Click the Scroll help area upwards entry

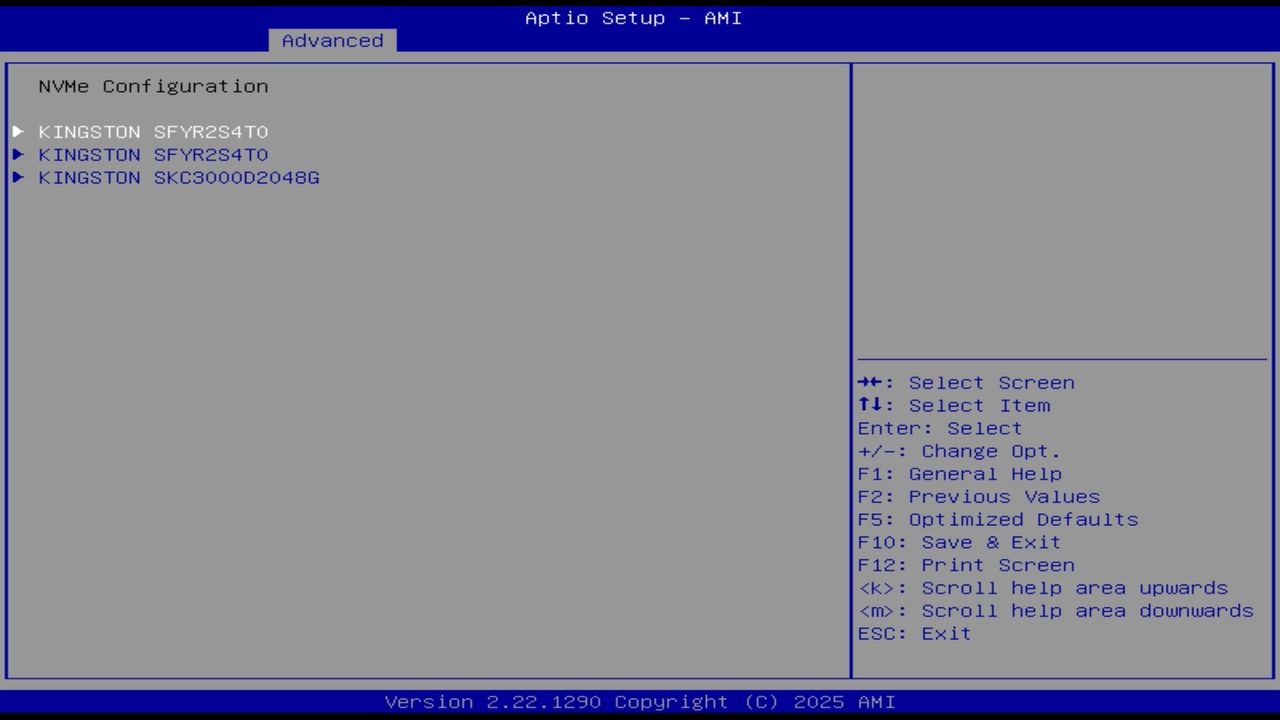1041,587
